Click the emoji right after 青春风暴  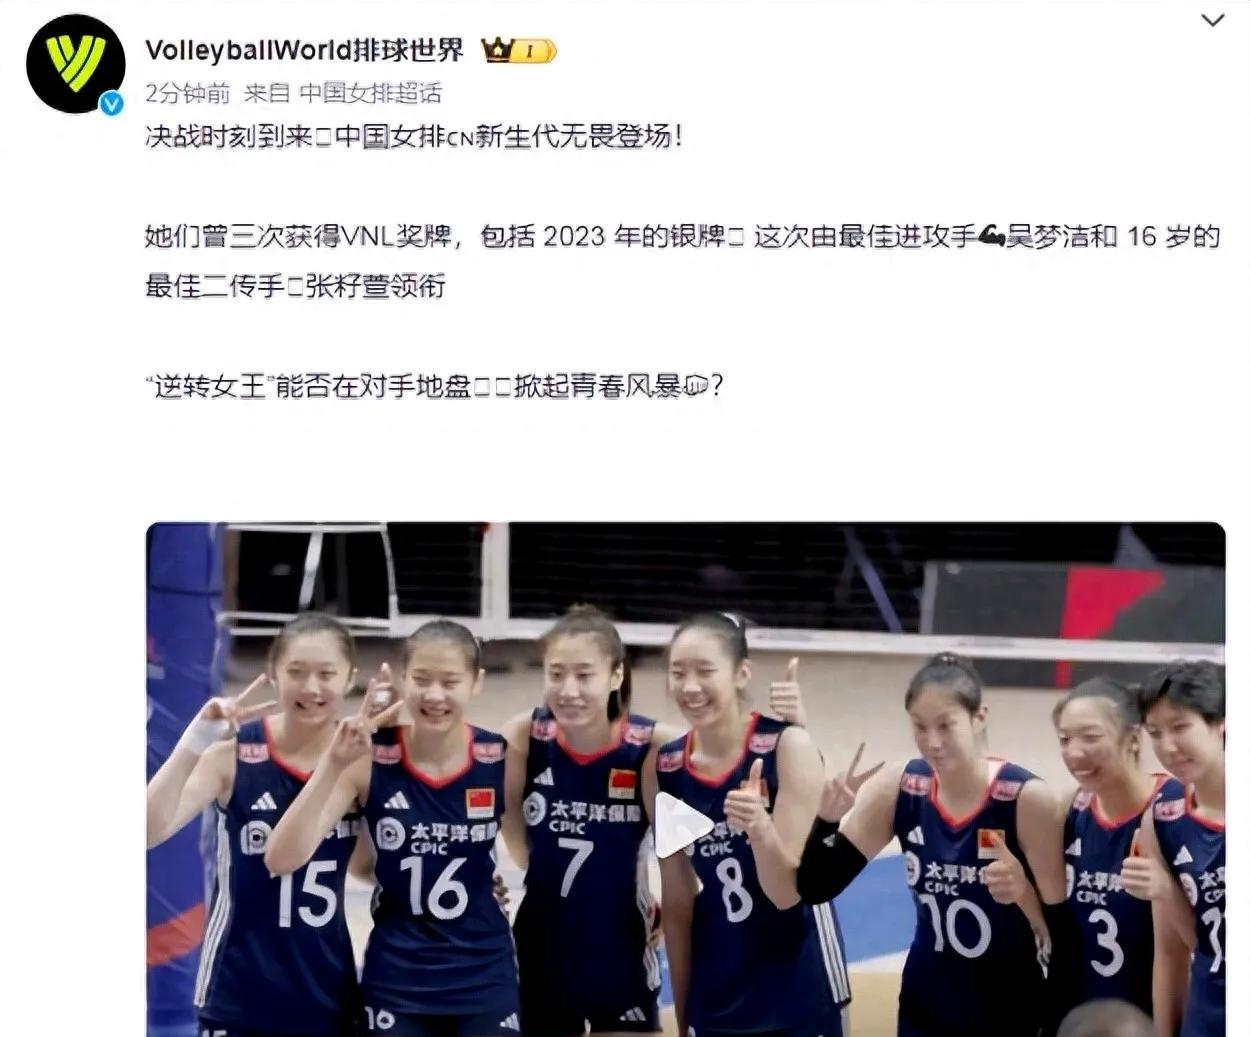(696, 386)
